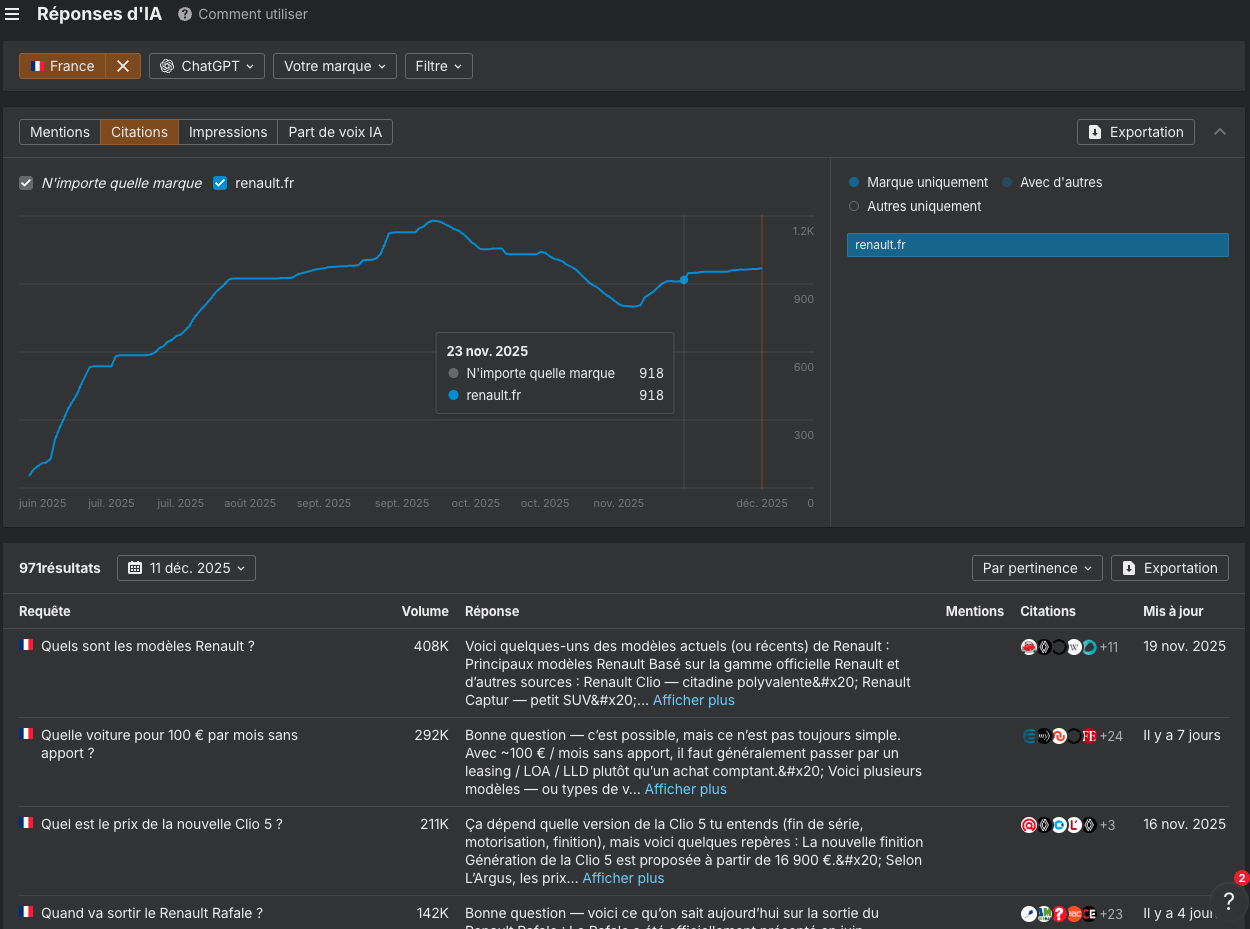Screen dimensions: 1250x929
Task: Open the ChatGPT model dropdown
Action: click(x=207, y=66)
